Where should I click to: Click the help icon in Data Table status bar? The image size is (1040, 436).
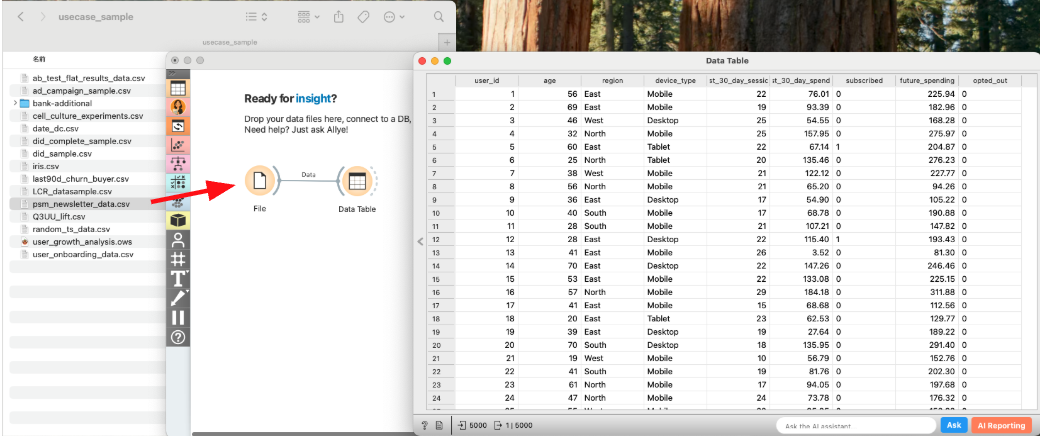pos(424,425)
